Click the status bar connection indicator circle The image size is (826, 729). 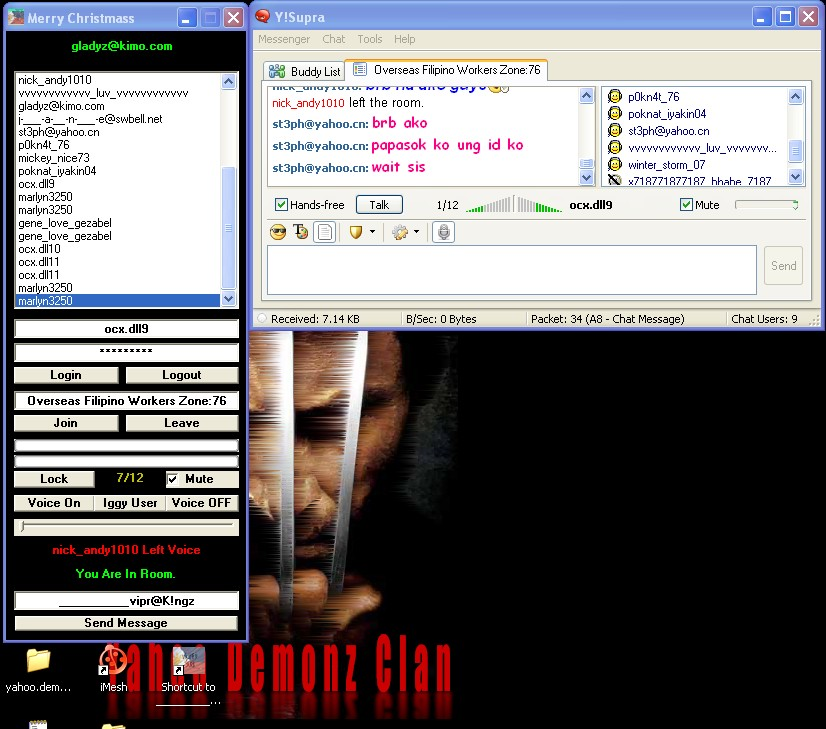pos(262,319)
